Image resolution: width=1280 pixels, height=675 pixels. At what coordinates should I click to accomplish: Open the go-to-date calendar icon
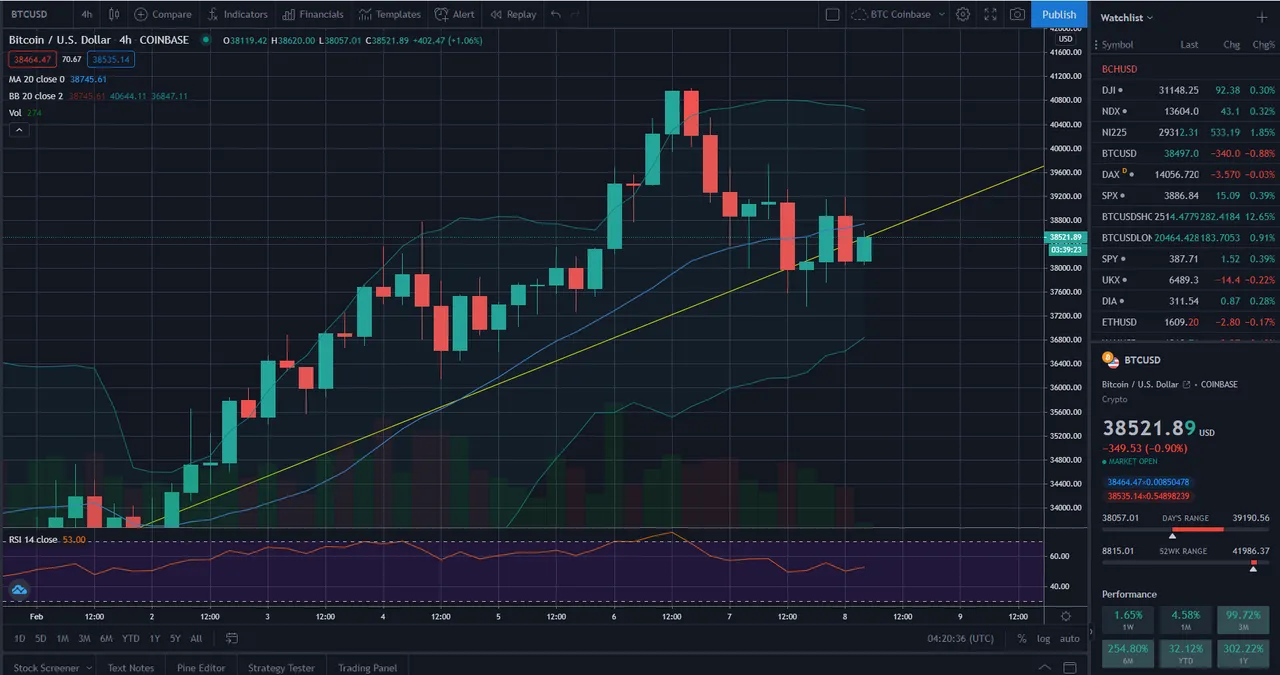point(232,638)
